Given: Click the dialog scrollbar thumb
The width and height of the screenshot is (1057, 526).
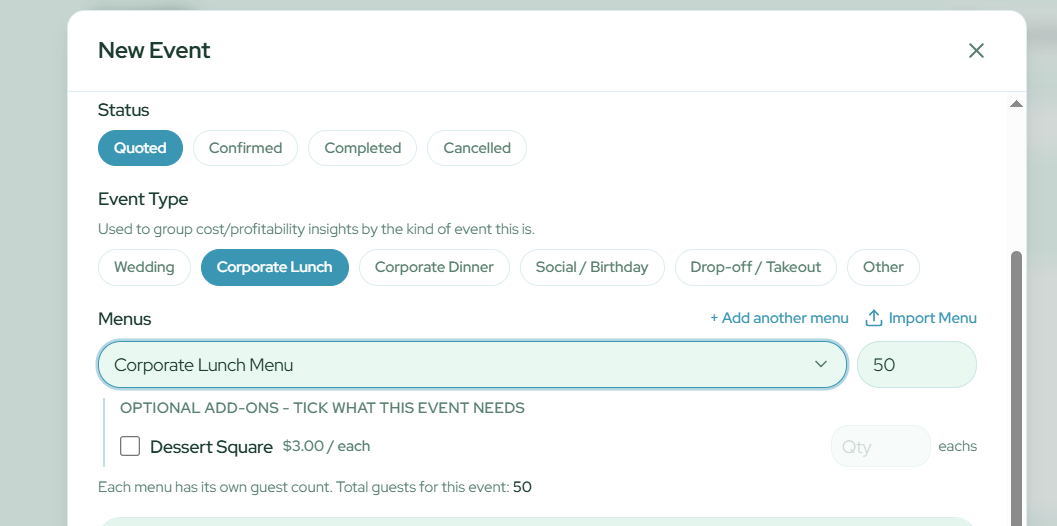Looking at the screenshot, I should (x=1016, y=388).
